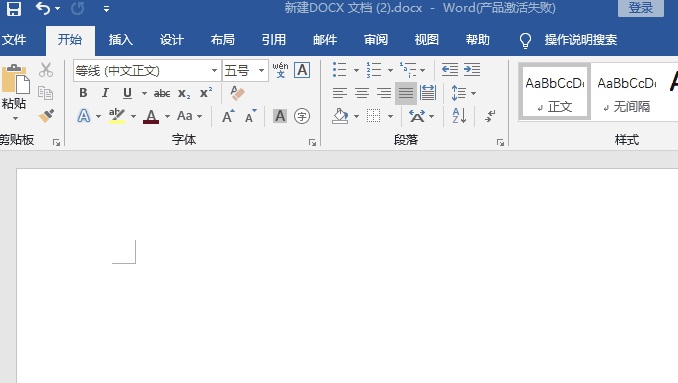The height and width of the screenshot is (383, 678).
Task: Open highlight color dropdown arrow
Action: point(133,116)
